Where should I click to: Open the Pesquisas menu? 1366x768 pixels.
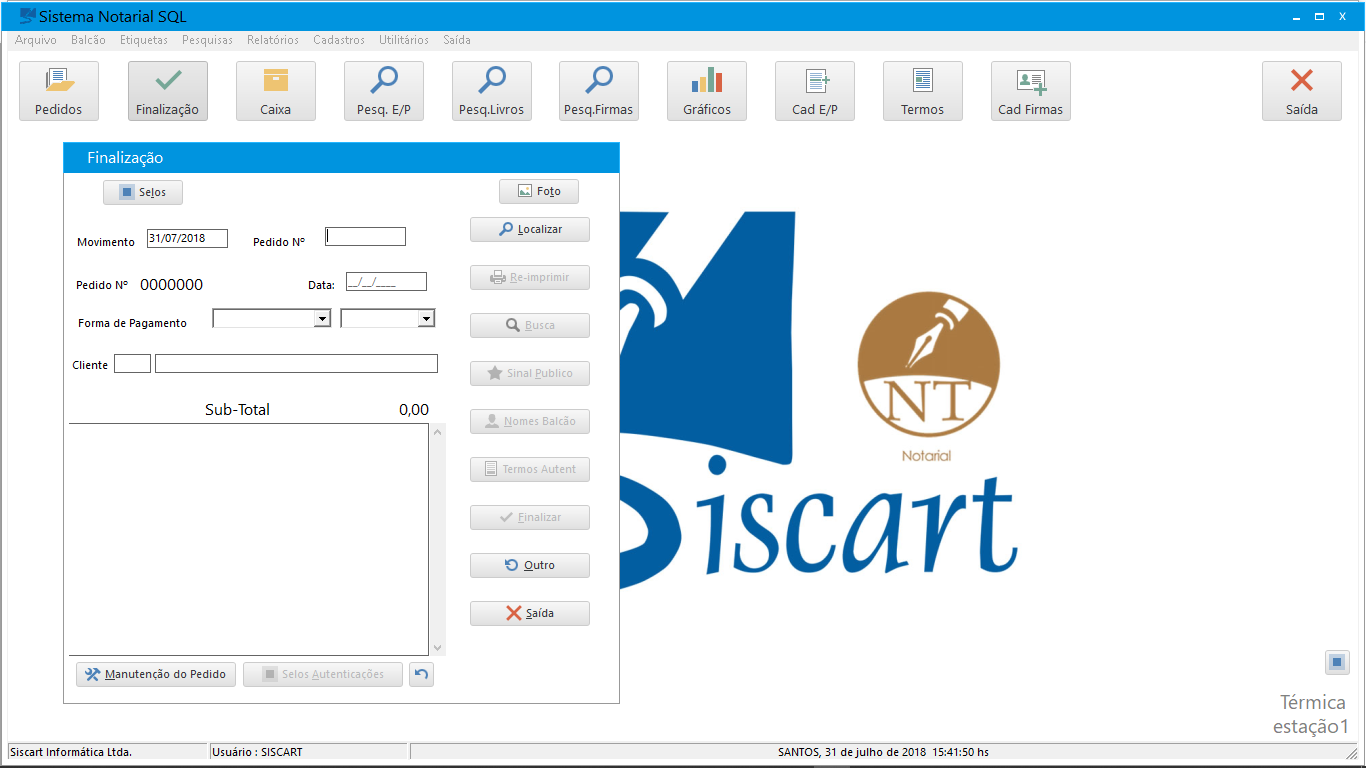pyautogui.click(x=207, y=40)
